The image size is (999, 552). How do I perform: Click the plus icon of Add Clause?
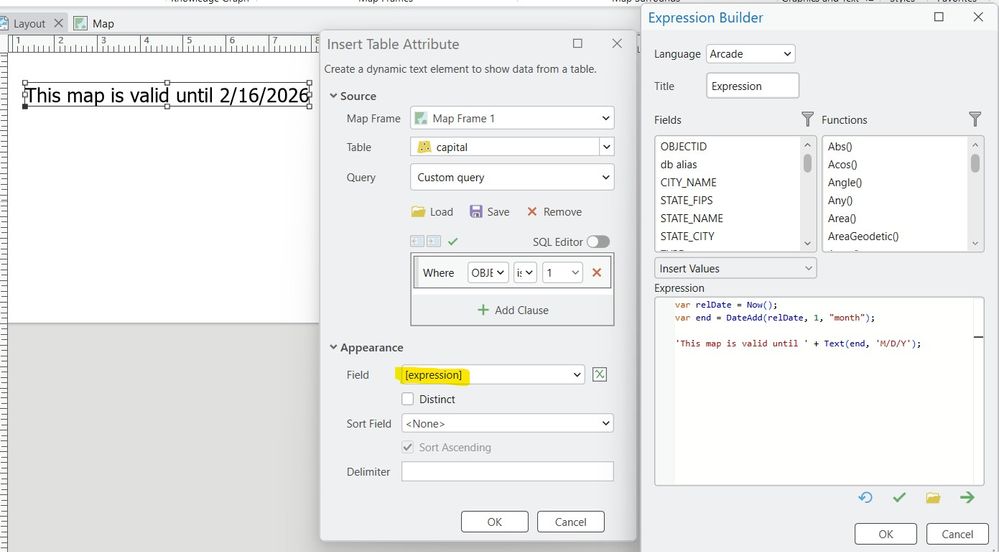coord(483,310)
